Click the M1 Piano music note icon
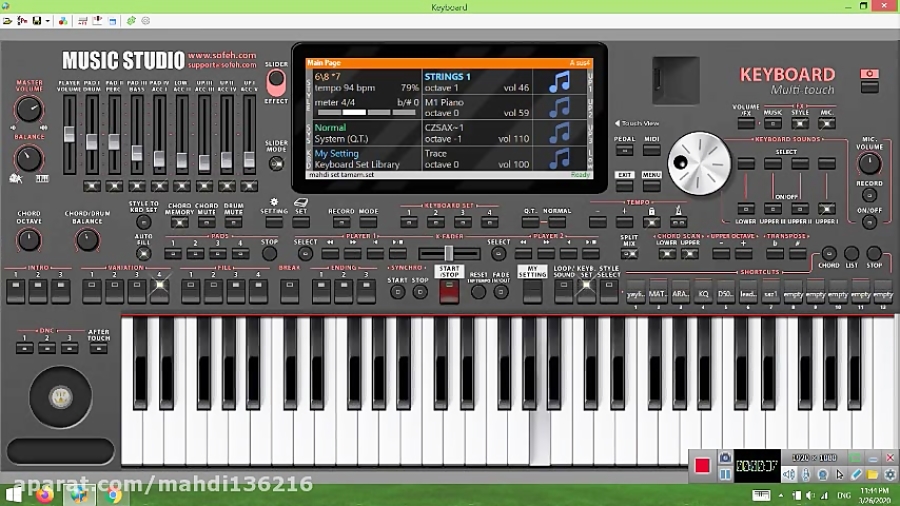Screen dimensions: 900x506 (x=560, y=107)
